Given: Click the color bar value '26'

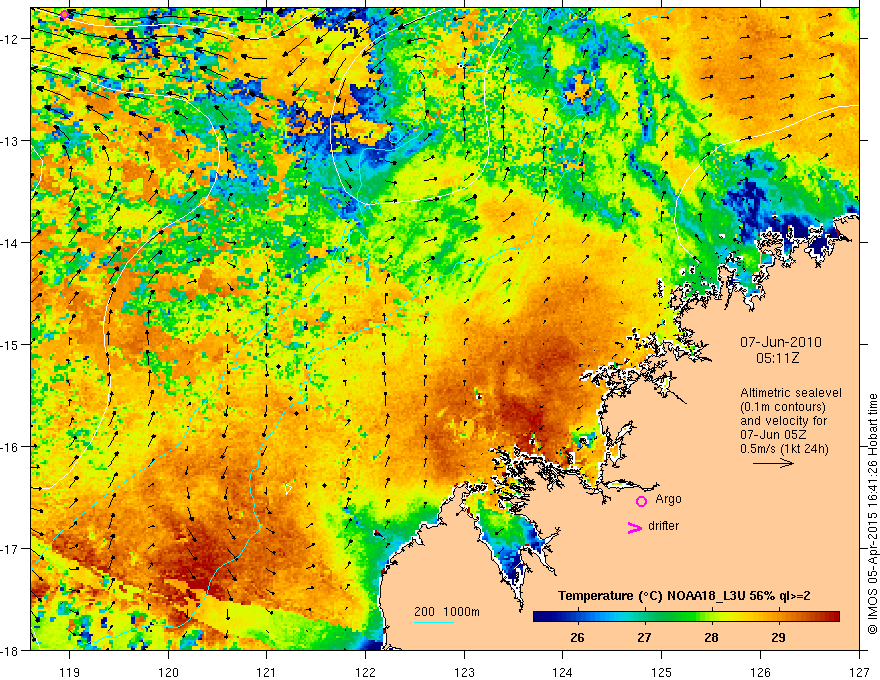Looking at the screenshot, I should coord(577,637).
